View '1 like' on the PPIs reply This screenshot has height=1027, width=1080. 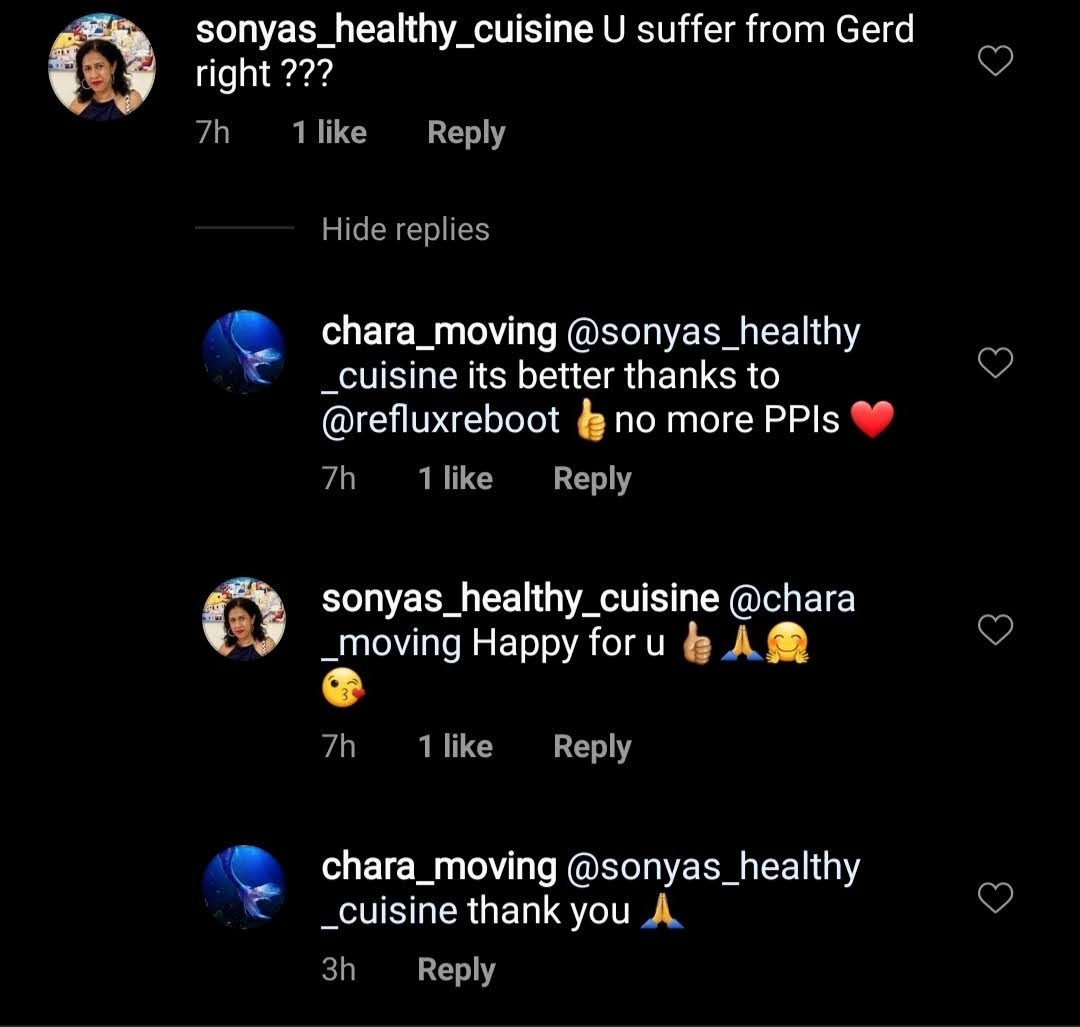point(455,478)
